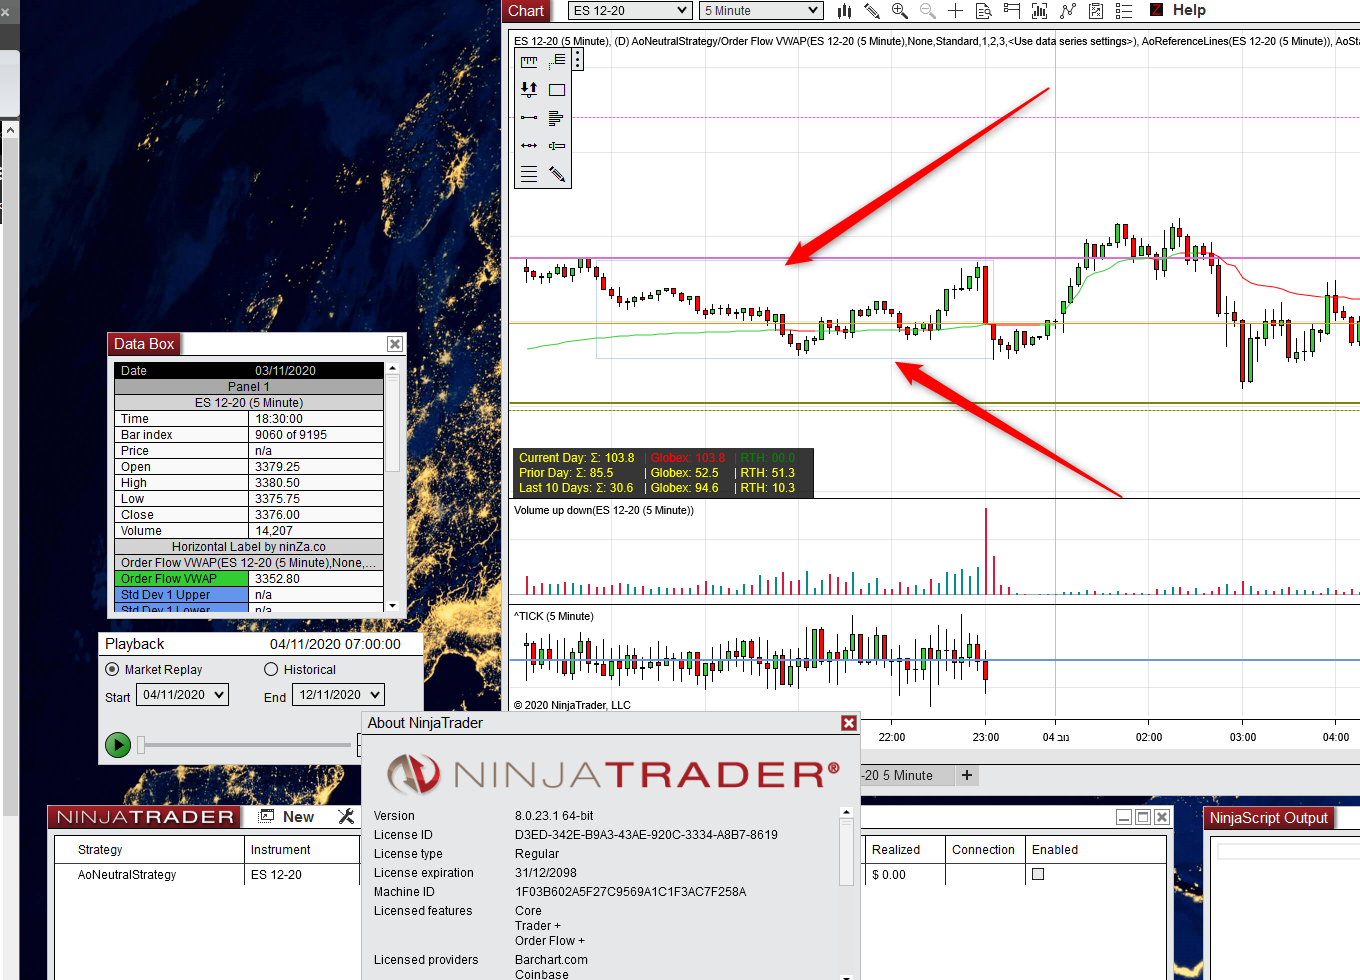Click the zoom in magnifier icon

(900, 10)
